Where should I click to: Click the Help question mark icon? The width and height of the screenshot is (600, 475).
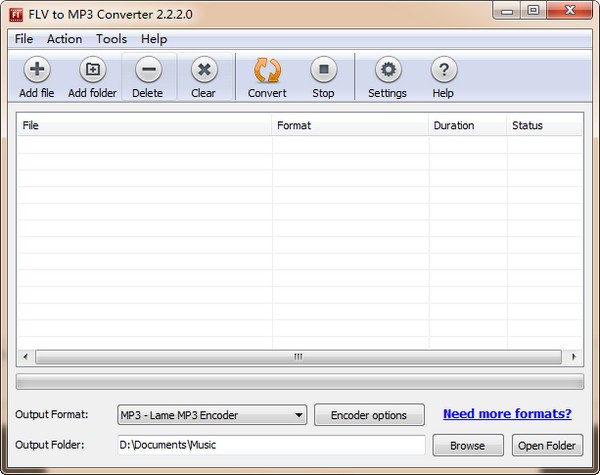tap(443, 70)
